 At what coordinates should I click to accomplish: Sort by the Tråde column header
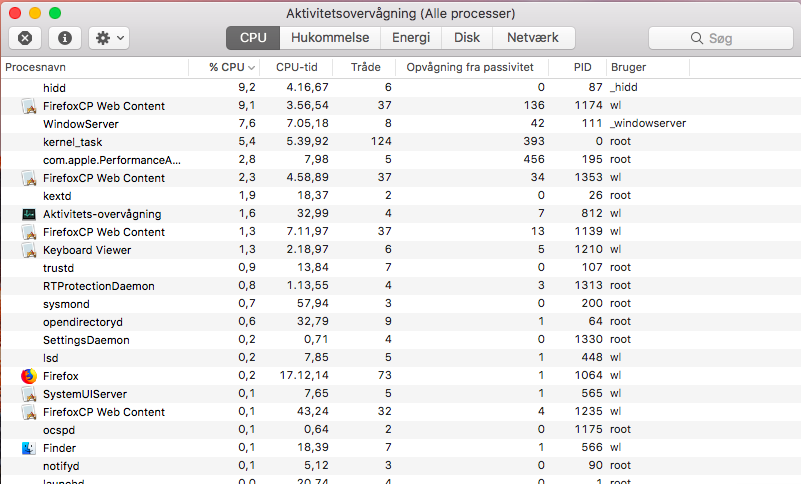364,67
